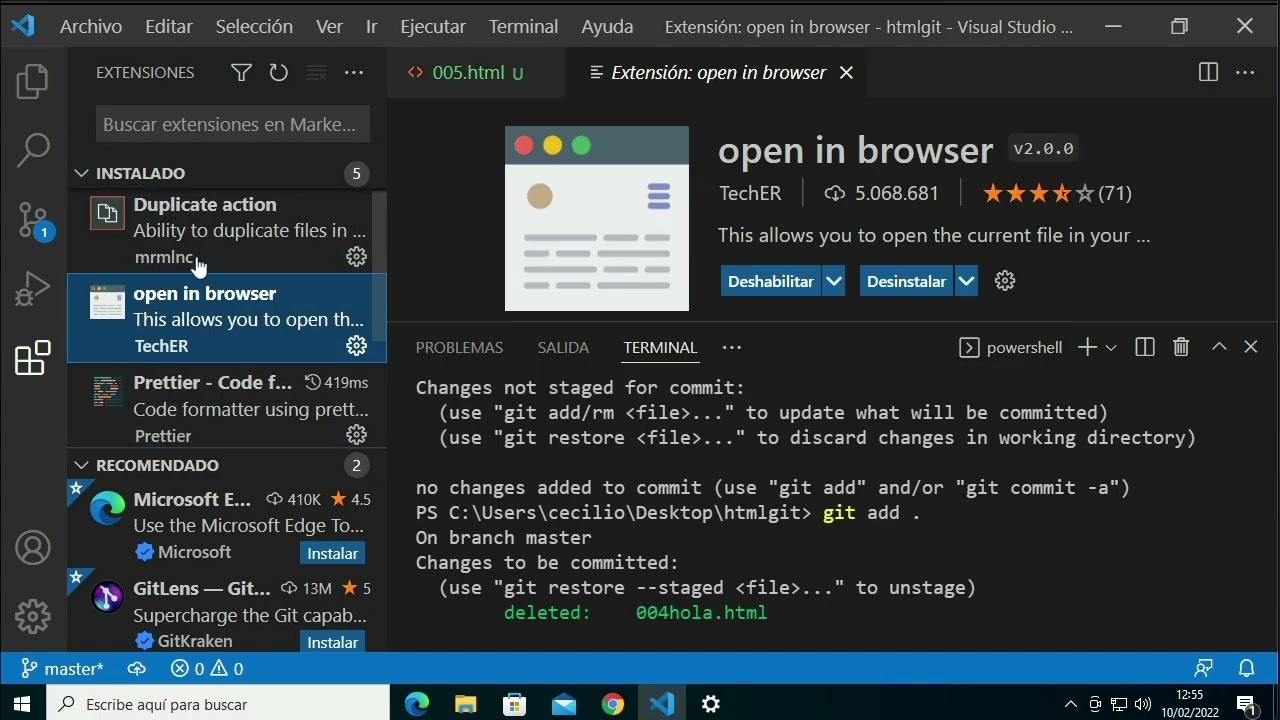This screenshot has width=1280, height=720.
Task: Open Microsoft Edge from taskbar
Action: click(x=417, y=704)
